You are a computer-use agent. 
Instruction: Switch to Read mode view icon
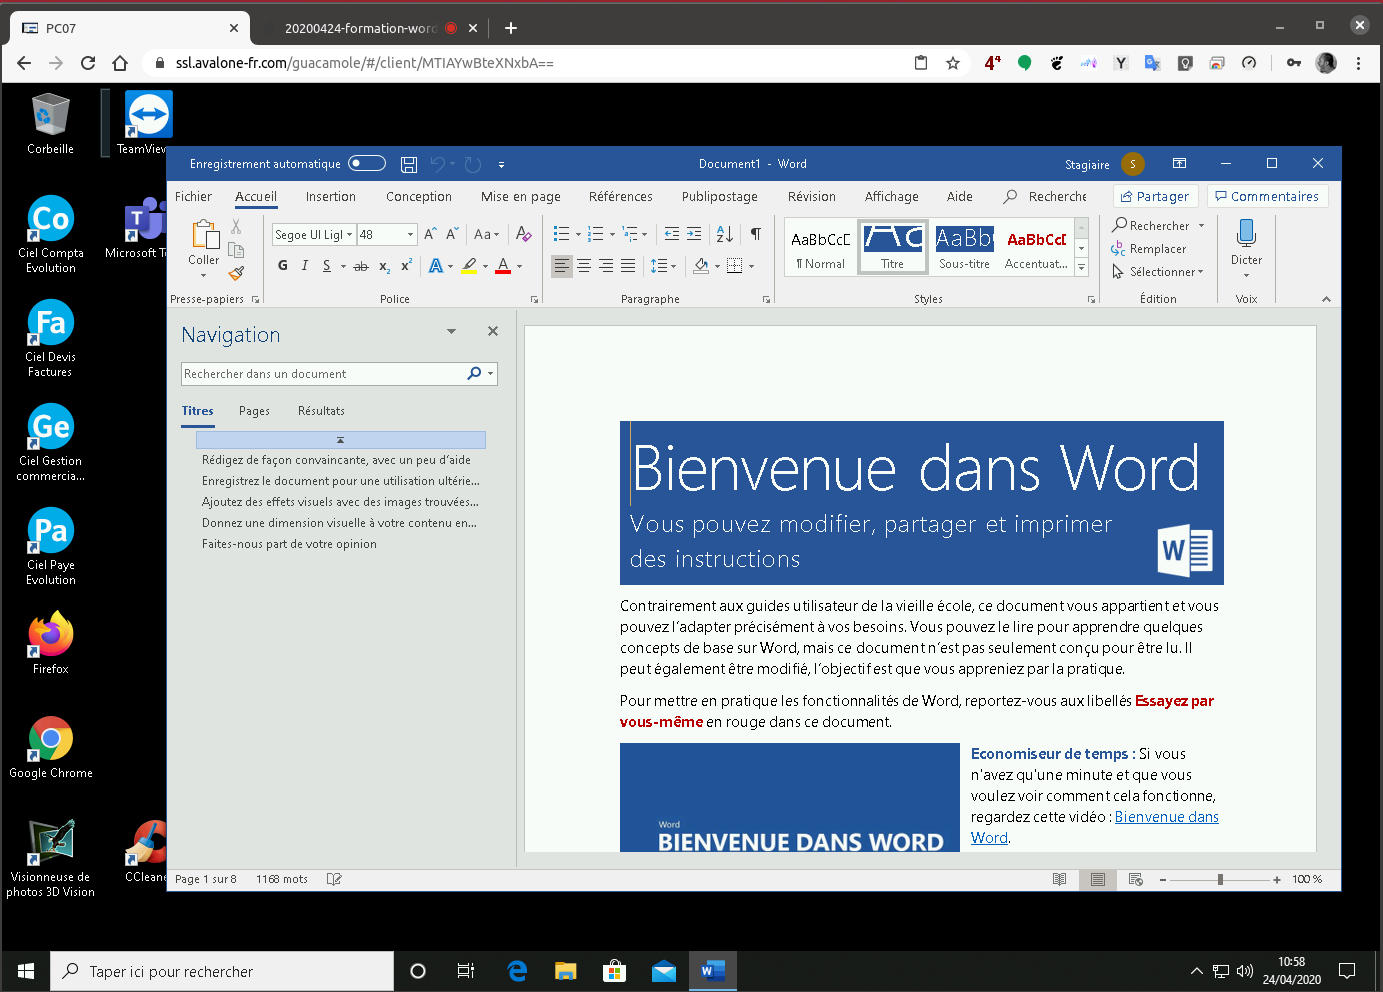(1059, 879)
